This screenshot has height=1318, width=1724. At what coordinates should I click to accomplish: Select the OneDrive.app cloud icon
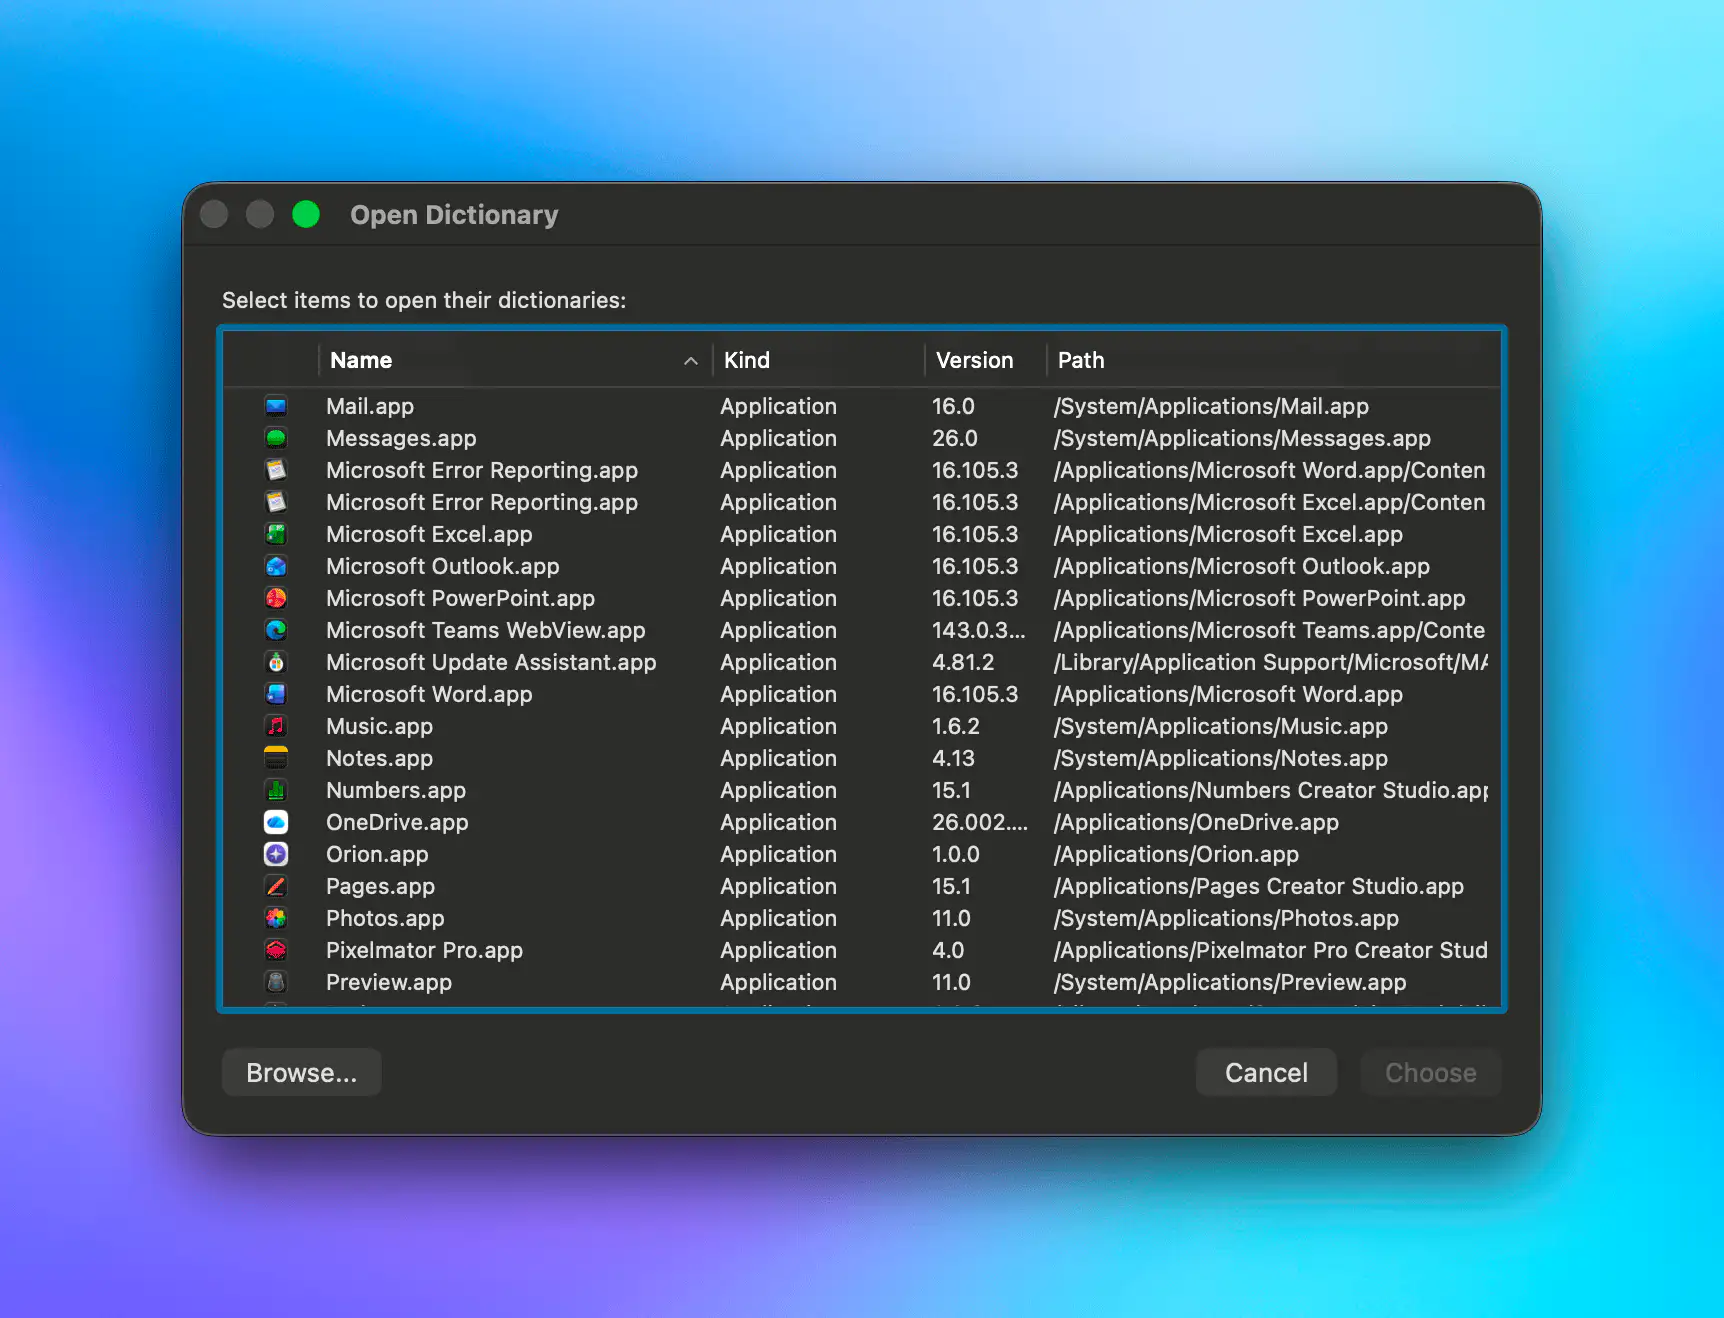coord(276,822)
